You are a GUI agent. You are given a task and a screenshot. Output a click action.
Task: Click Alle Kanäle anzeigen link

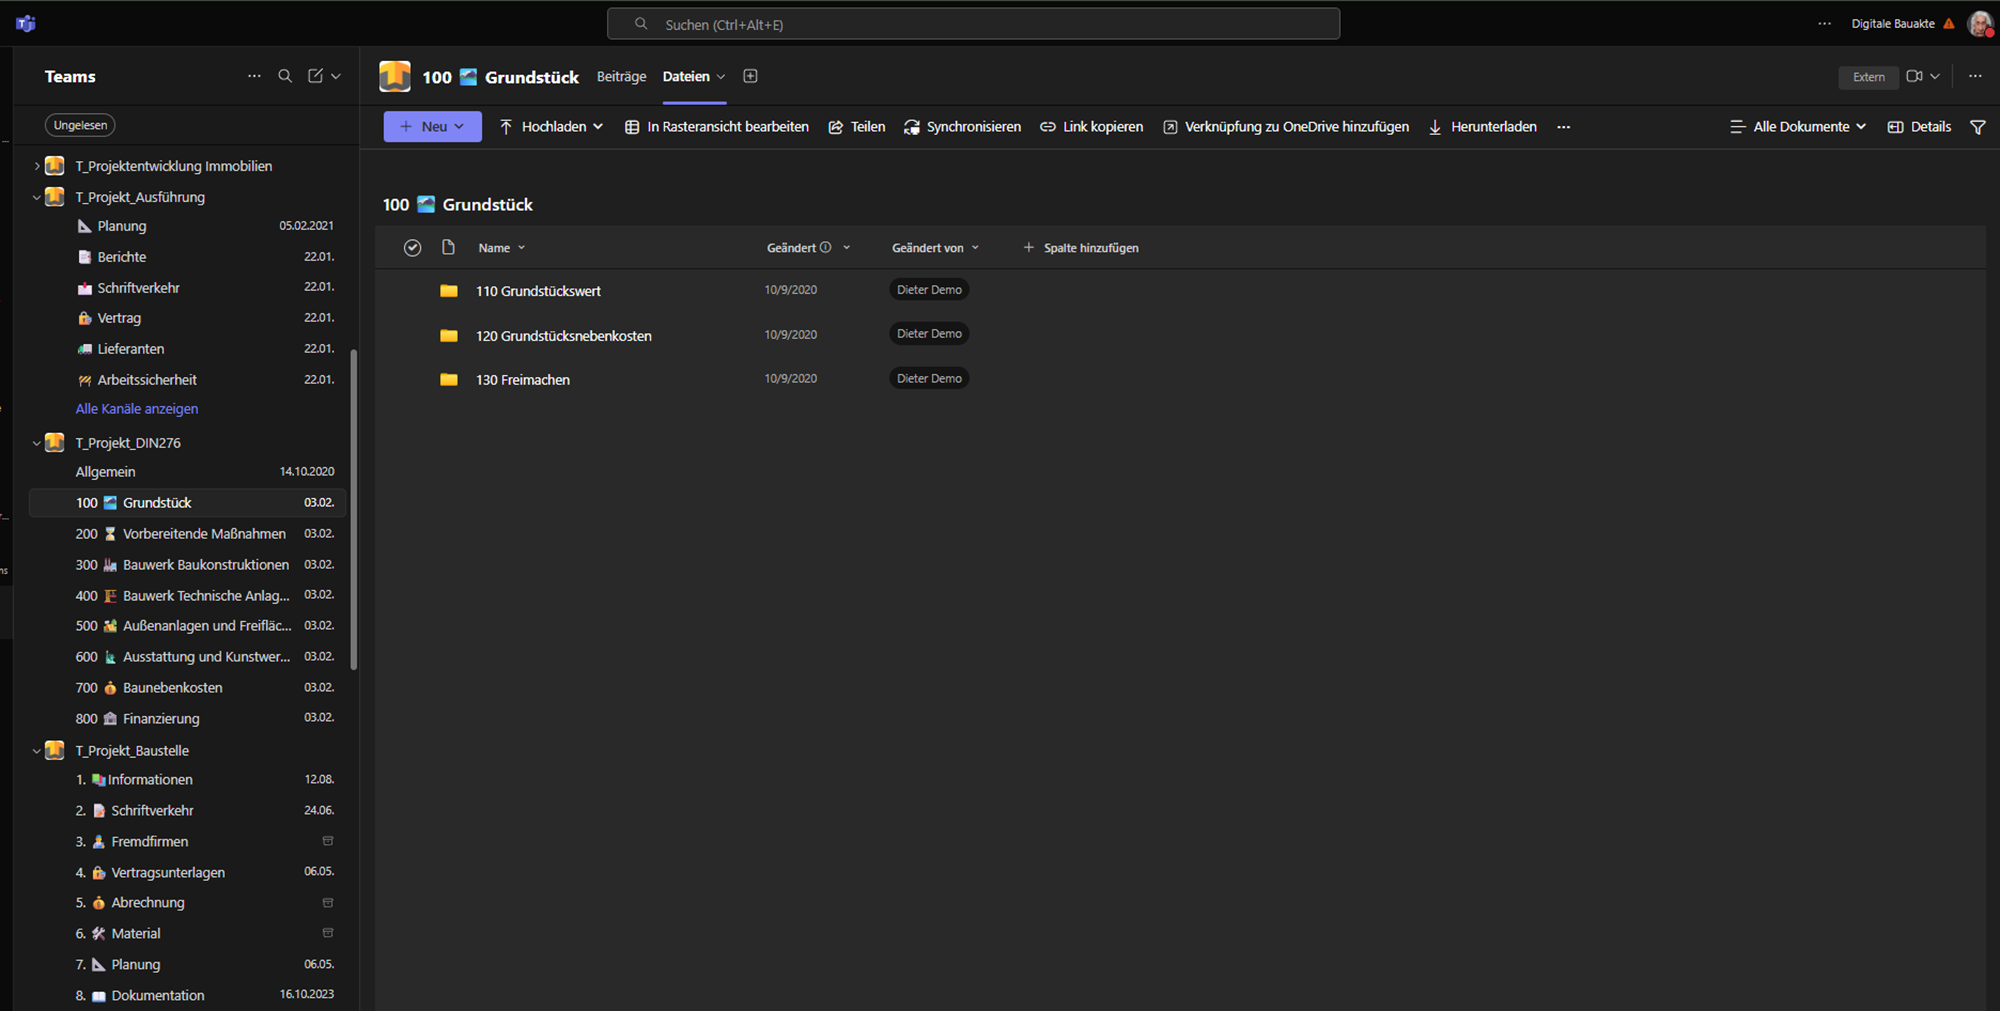click(137, 409)
